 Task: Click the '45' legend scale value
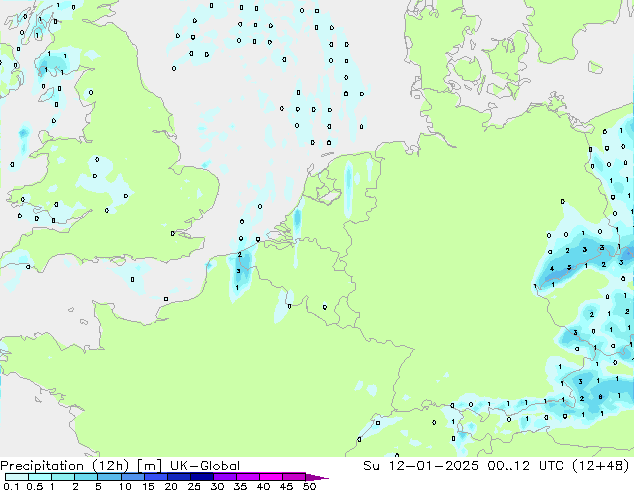coord(286,486)
